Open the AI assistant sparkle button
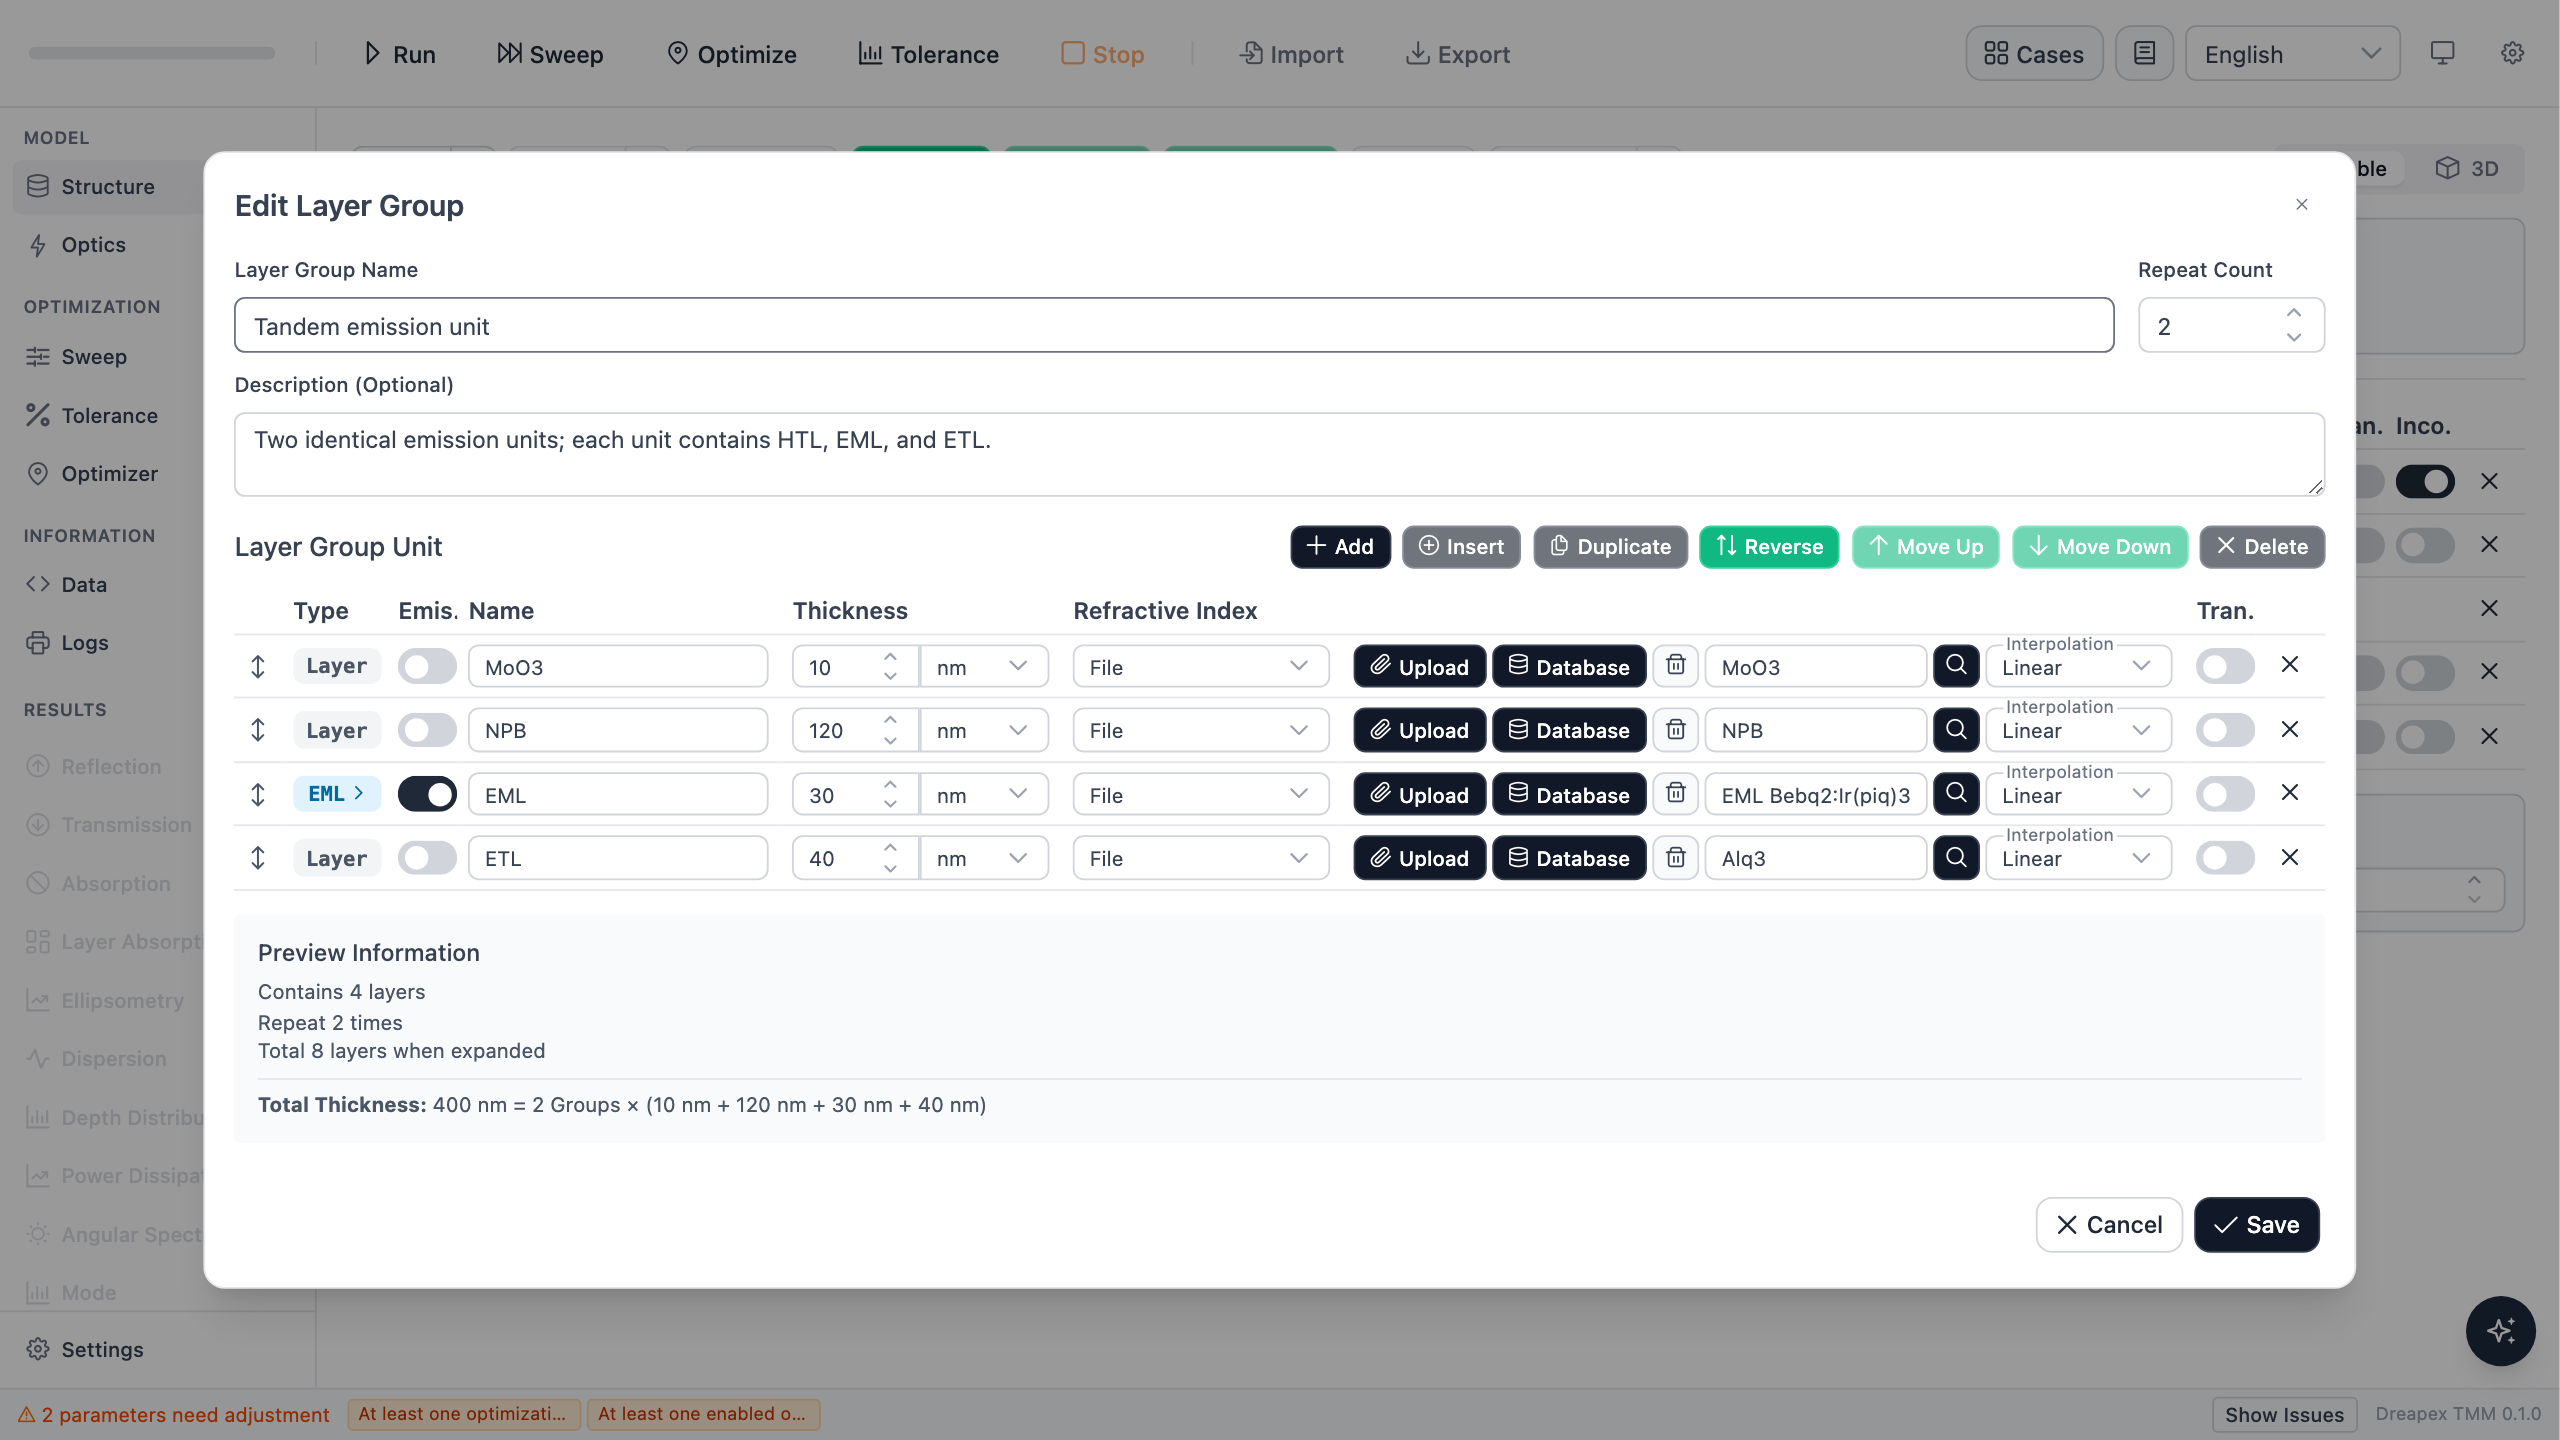The height and width of the screenshot is (1440, 2560). [2500, 1331]
